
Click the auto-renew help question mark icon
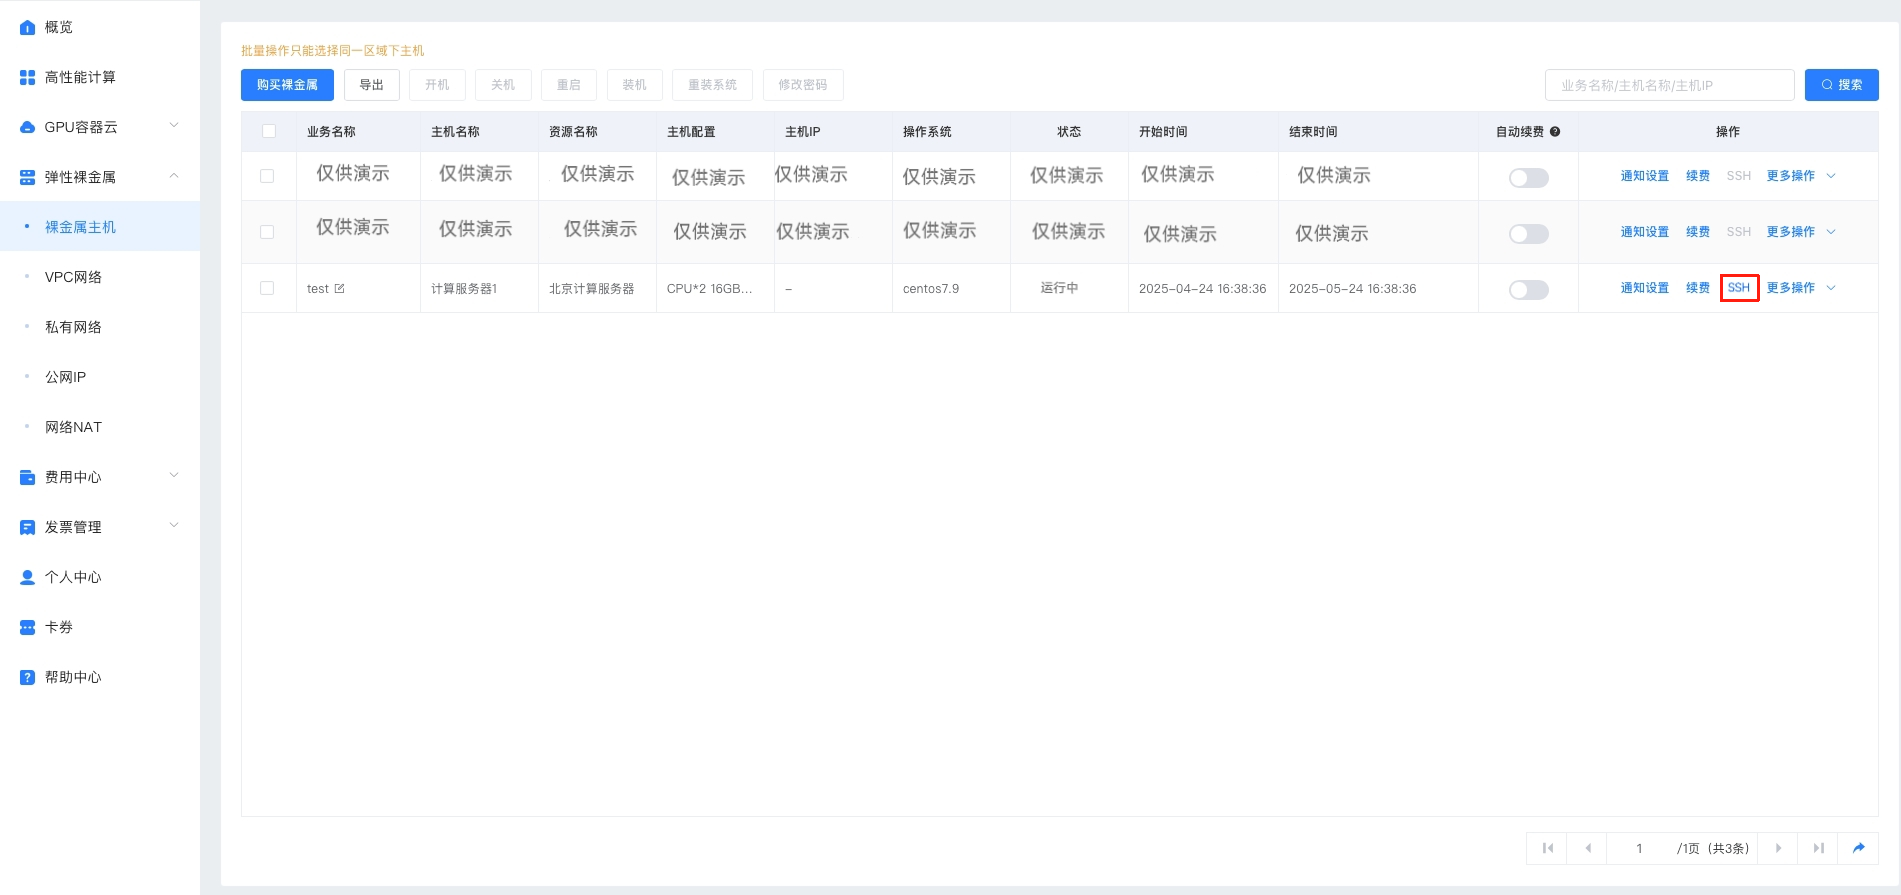point(1555,132)
